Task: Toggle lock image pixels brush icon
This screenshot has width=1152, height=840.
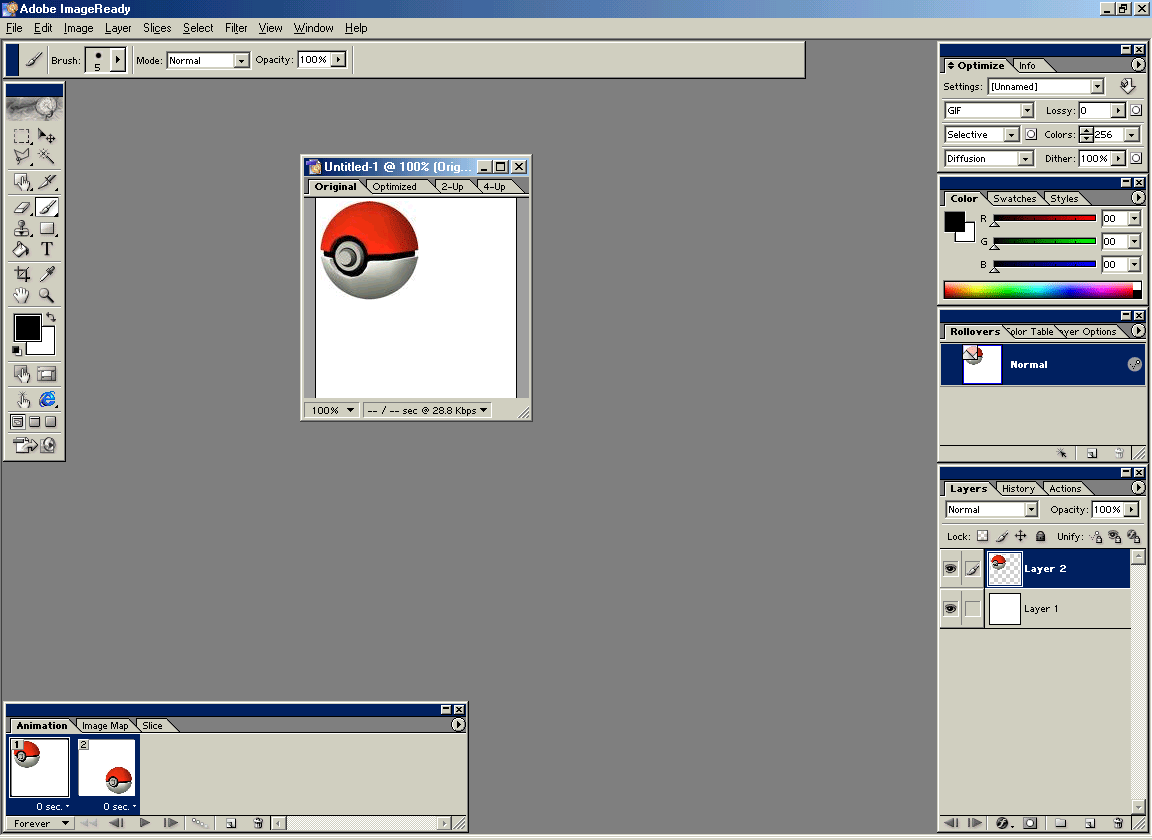Action: click(x=1001, y=536)
